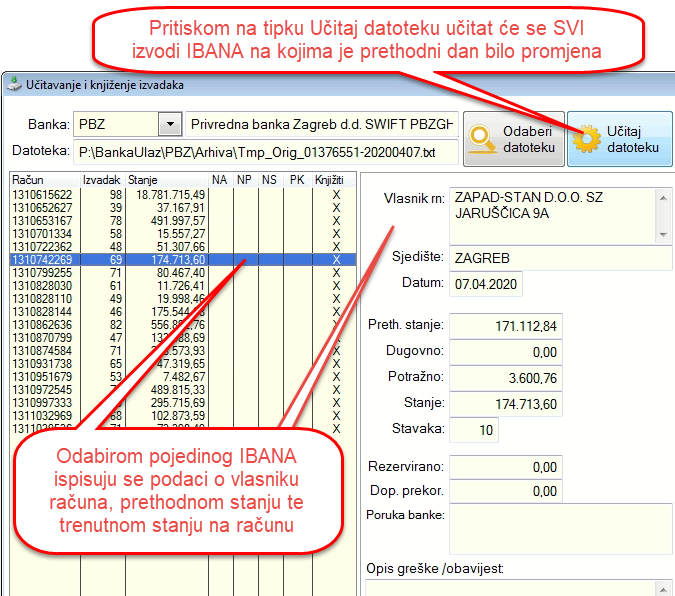This screenshot has height=596, width=675.
Task: Click the window icon in the title bar
Action: point(14,86)
